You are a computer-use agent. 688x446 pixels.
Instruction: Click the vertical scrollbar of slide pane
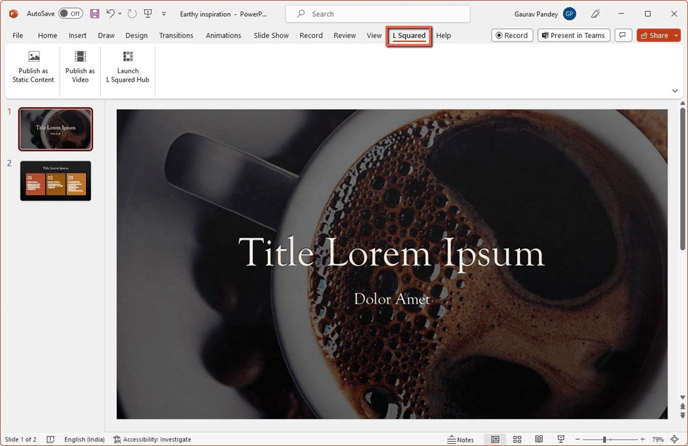pyautogui.click(x=682, y=179)
